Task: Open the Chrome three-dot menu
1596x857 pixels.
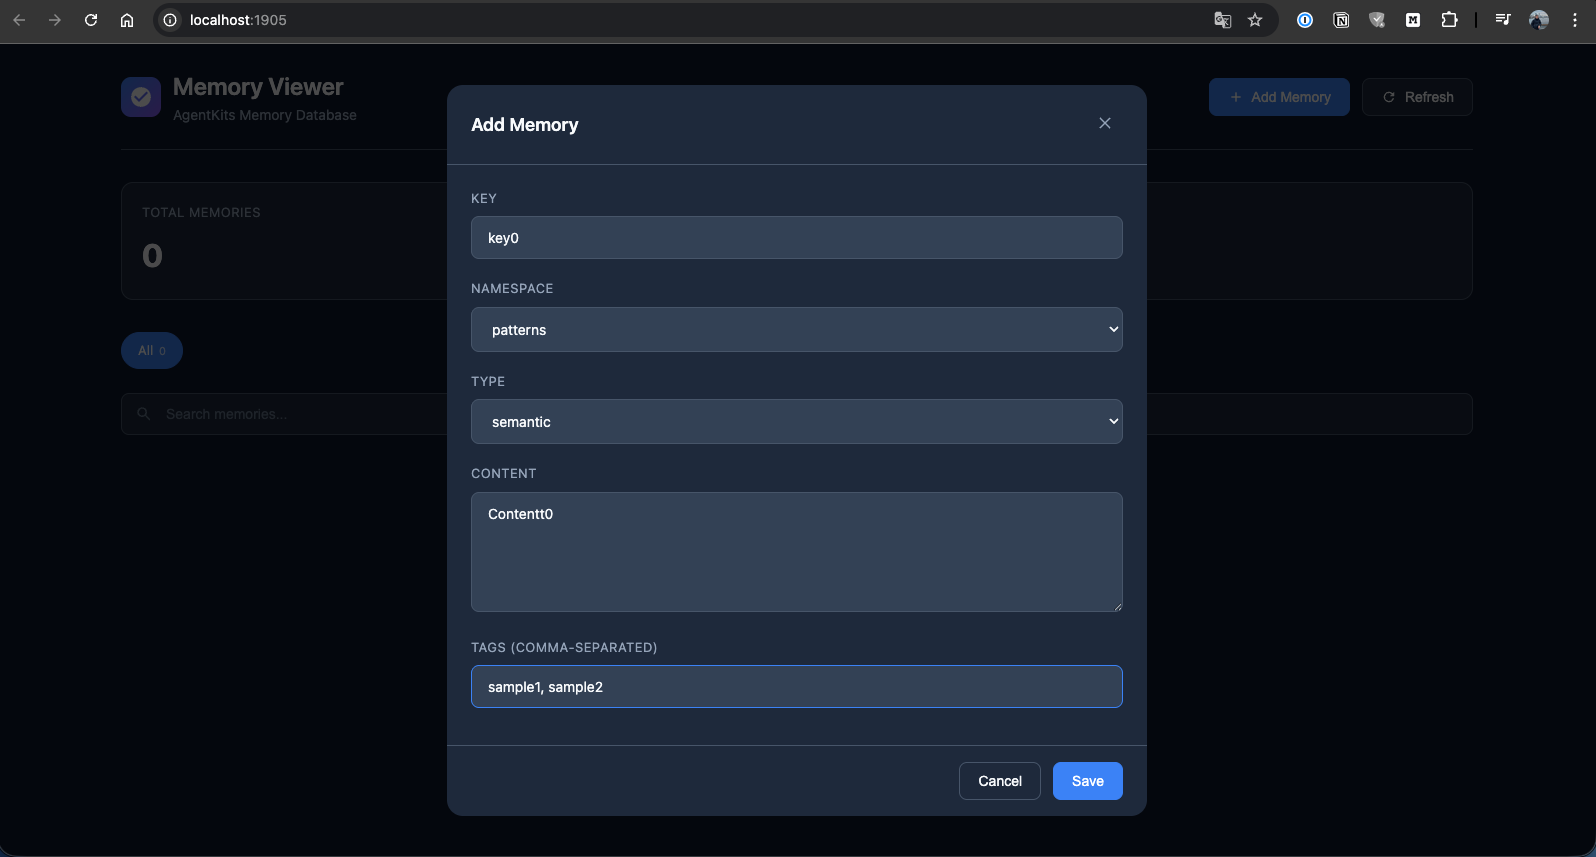Action: [x=1575, y=20]
